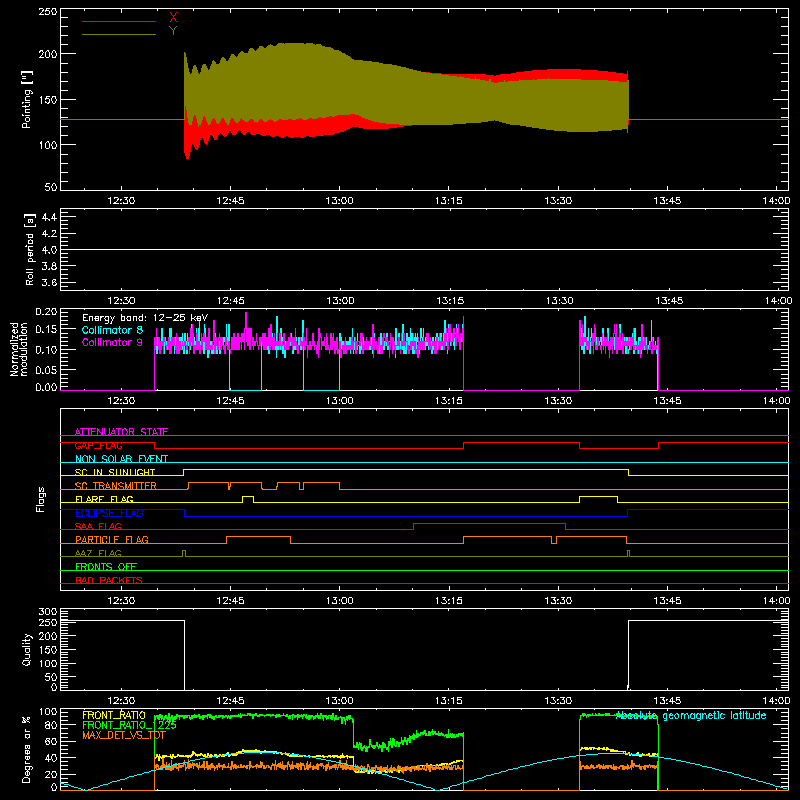
Task: Click the 'Pointing' axis label
Action: (x=27, y=99)
